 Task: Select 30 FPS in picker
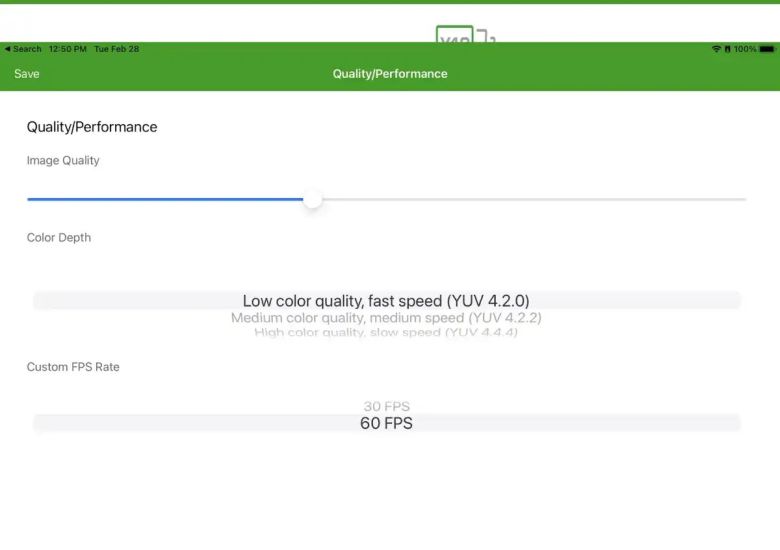(x=386, y=406)
